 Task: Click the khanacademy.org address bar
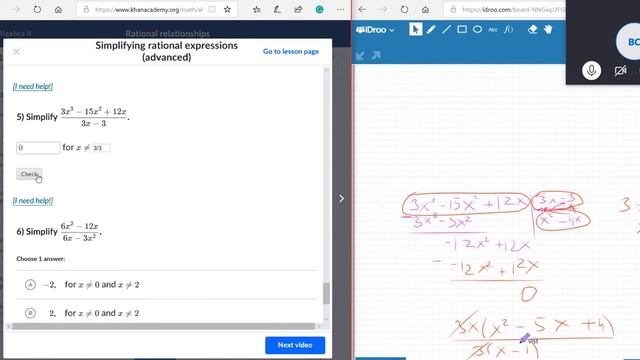(x=149, y=9)
